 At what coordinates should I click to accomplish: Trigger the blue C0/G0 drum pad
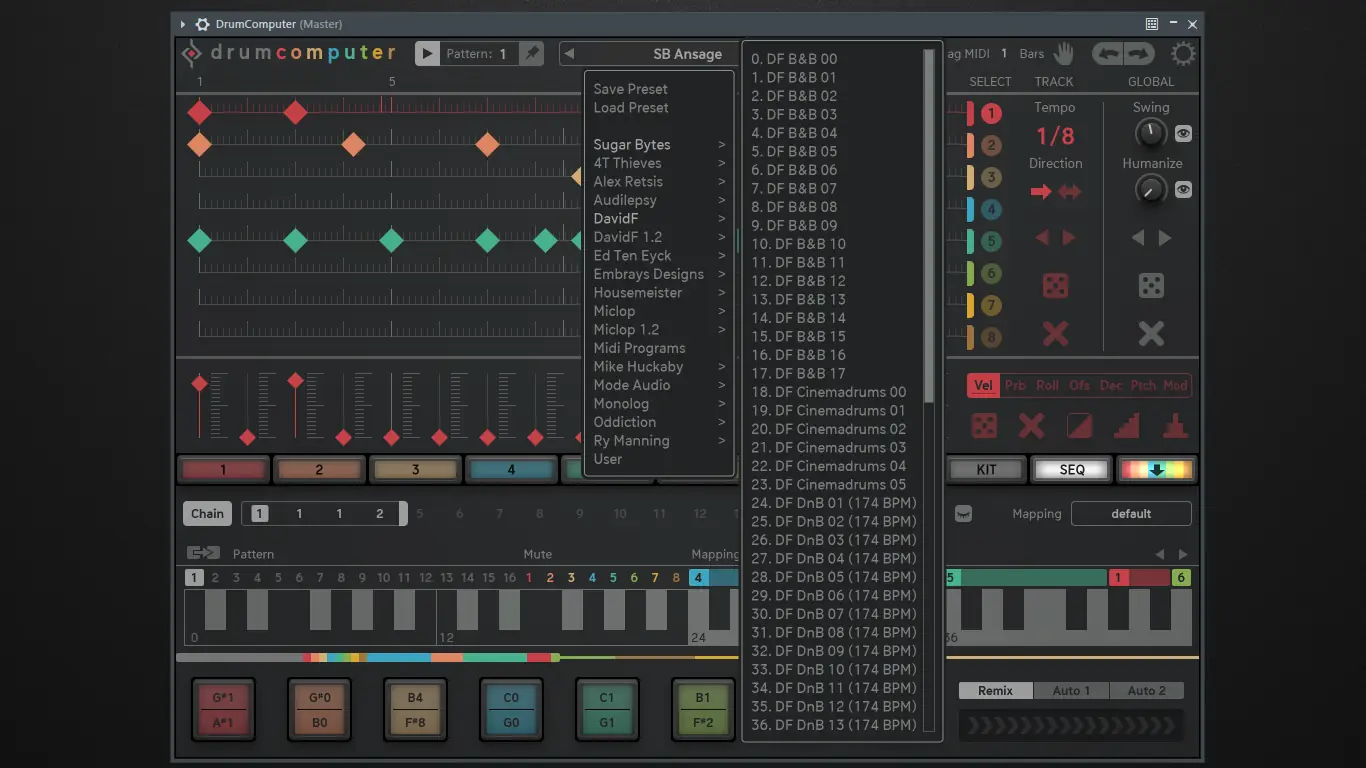tap(511, 710)
